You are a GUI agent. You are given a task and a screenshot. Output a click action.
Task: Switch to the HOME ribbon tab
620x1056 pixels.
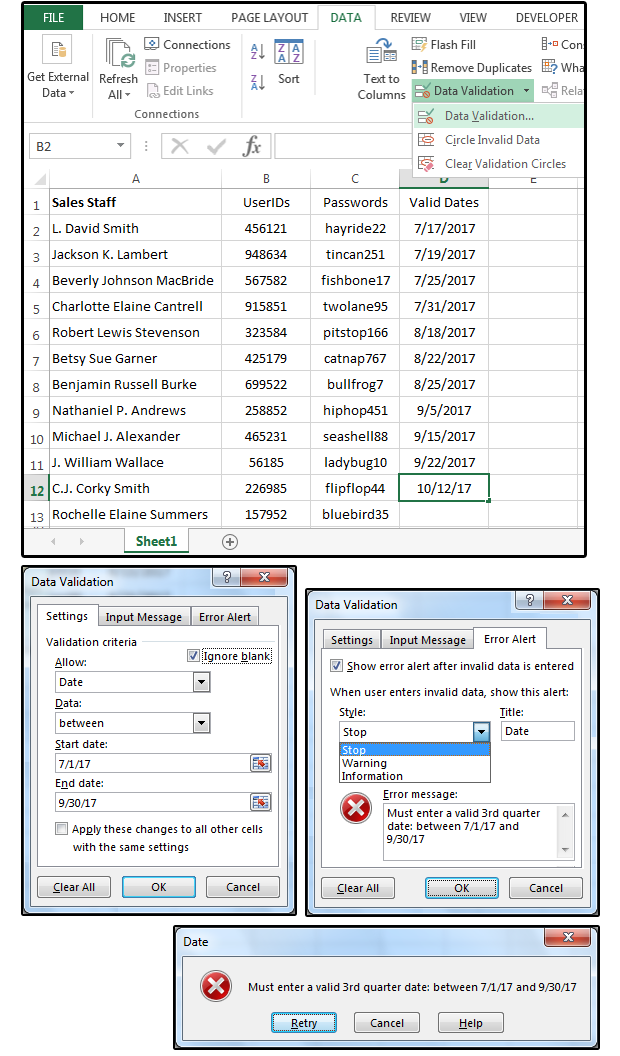(117, 18)
